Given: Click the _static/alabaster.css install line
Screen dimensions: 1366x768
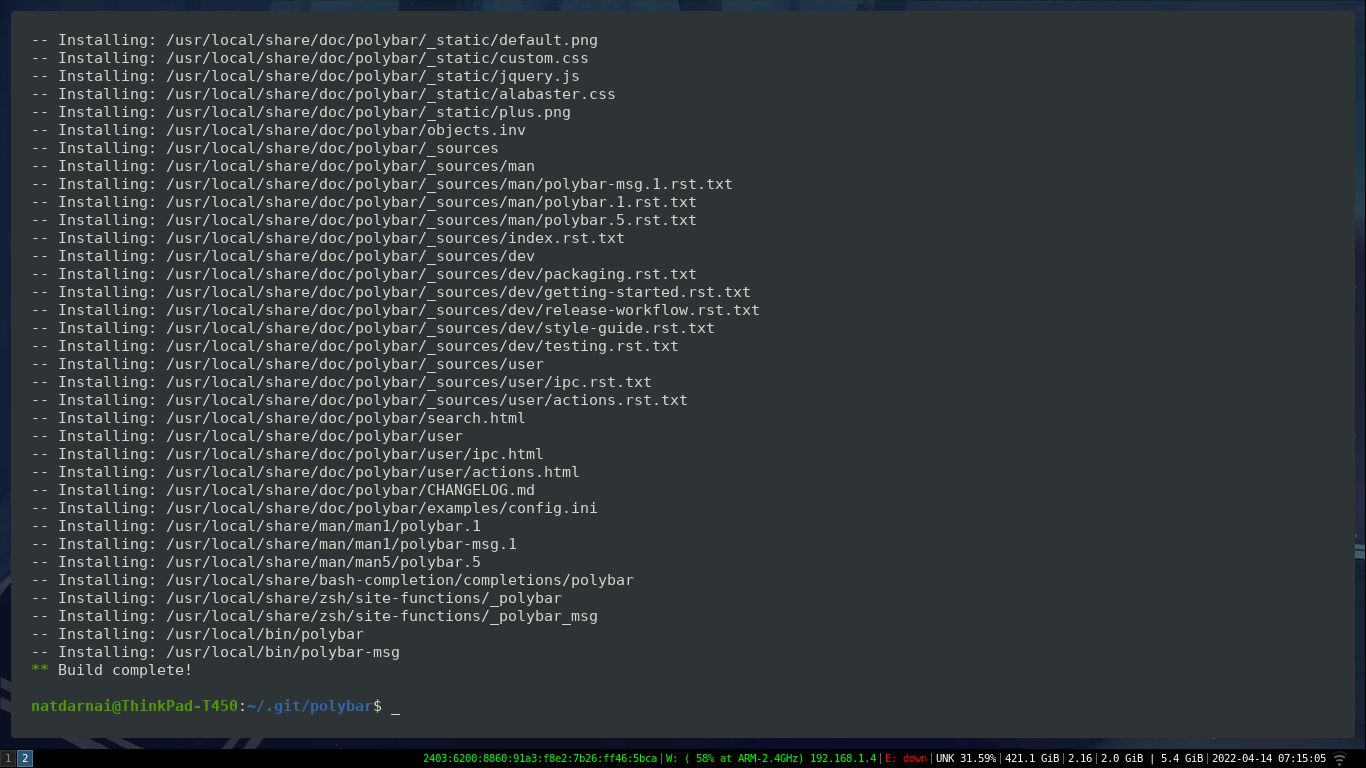Looking at the screenshot, I should pos(323,94).
